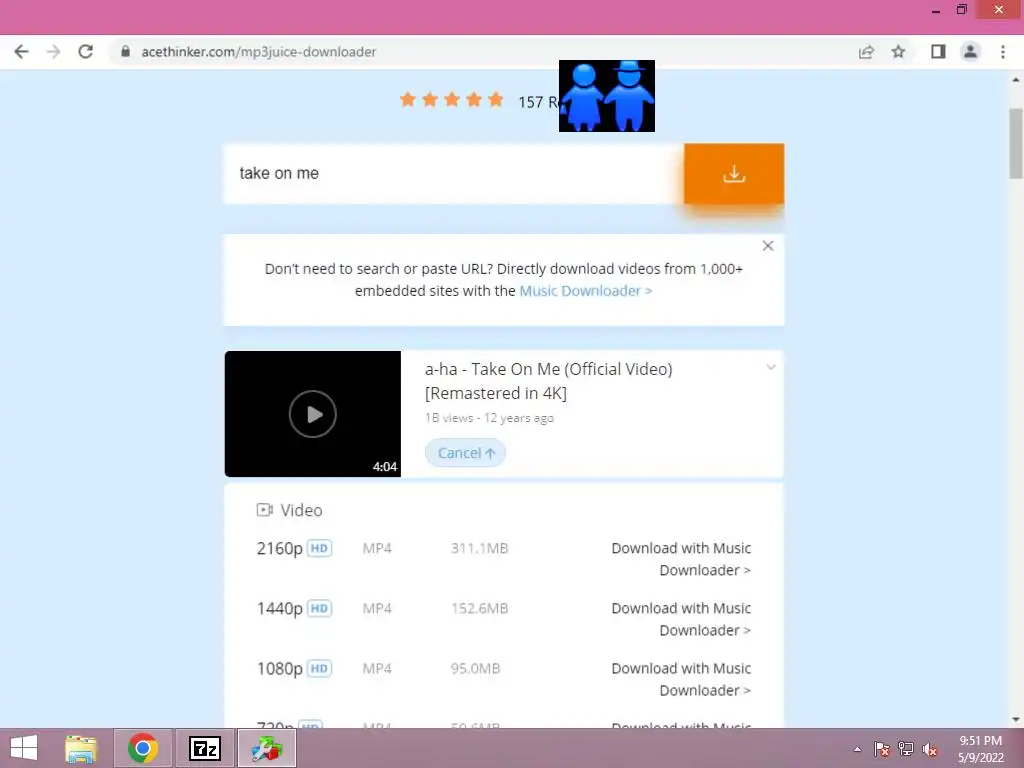Open the colorful tool taskbar app

(267, 748)
